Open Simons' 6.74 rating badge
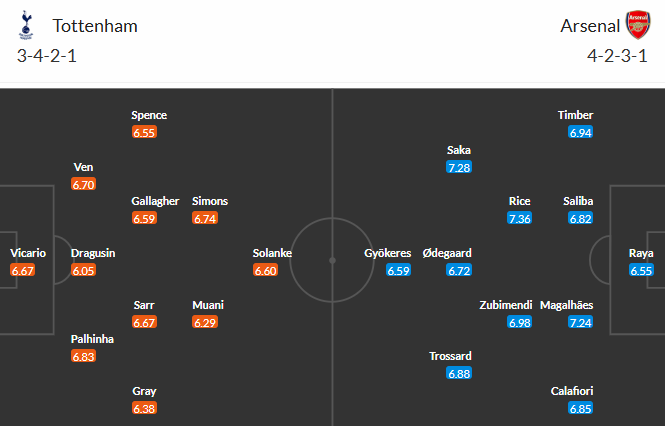665x426 pixels. click(204, 218)
